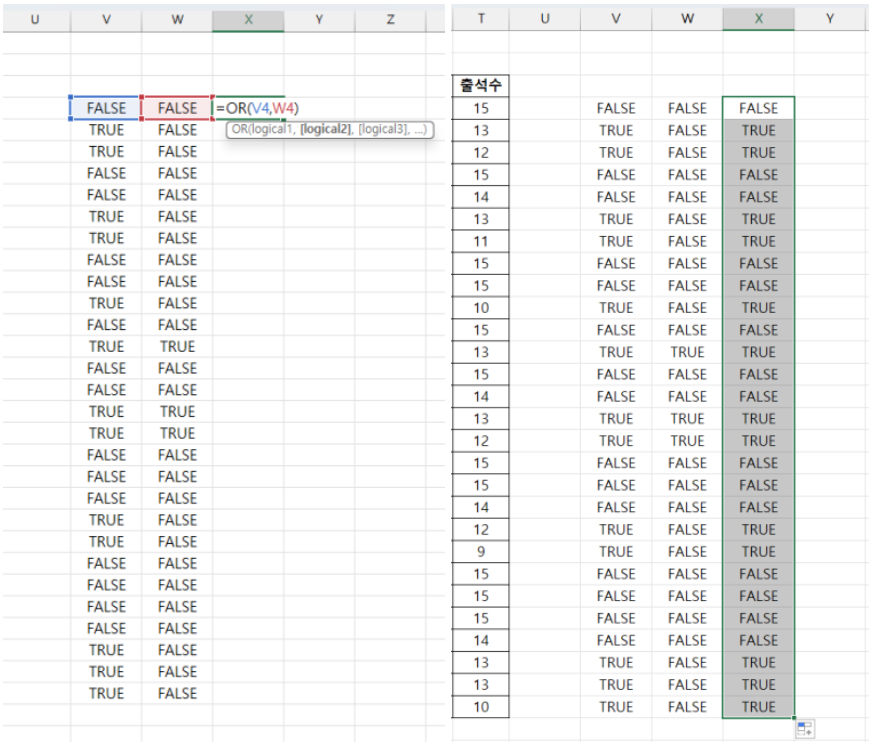Select the 출석수 header cell
The image size is (876, 745).
[x=480, y=86]
